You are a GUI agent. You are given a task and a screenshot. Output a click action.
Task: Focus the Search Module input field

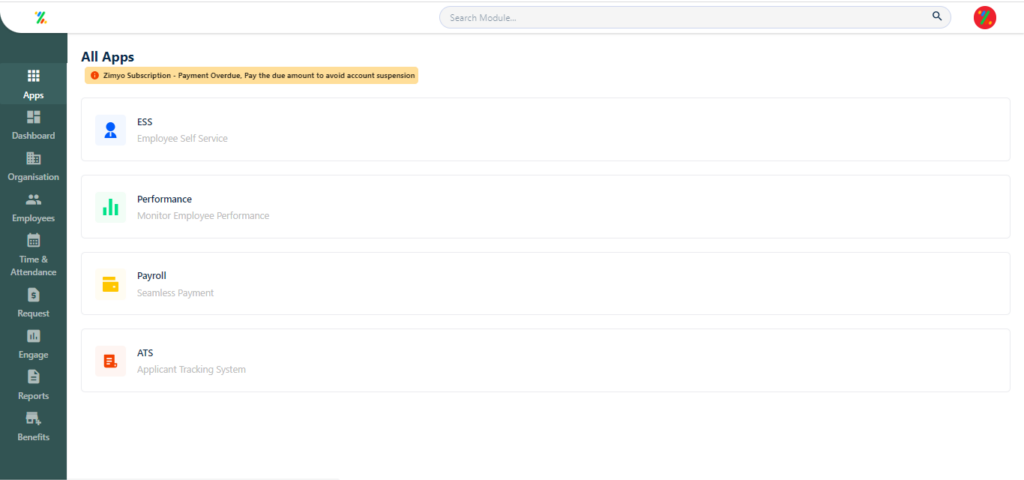[x=695, y=18]
